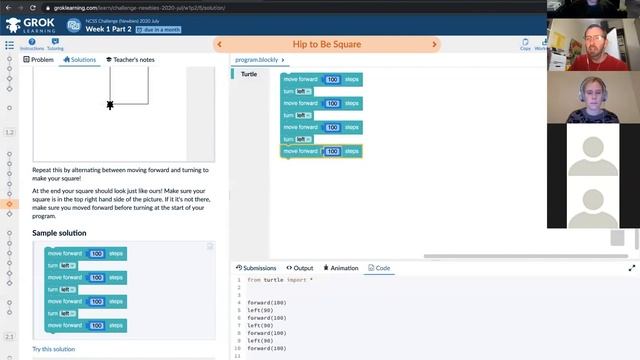Image resolution: width=640 pixels, height=360 pixels.
Task: Select the highlighted current-problem progress dot
Action: pos(9,204)
